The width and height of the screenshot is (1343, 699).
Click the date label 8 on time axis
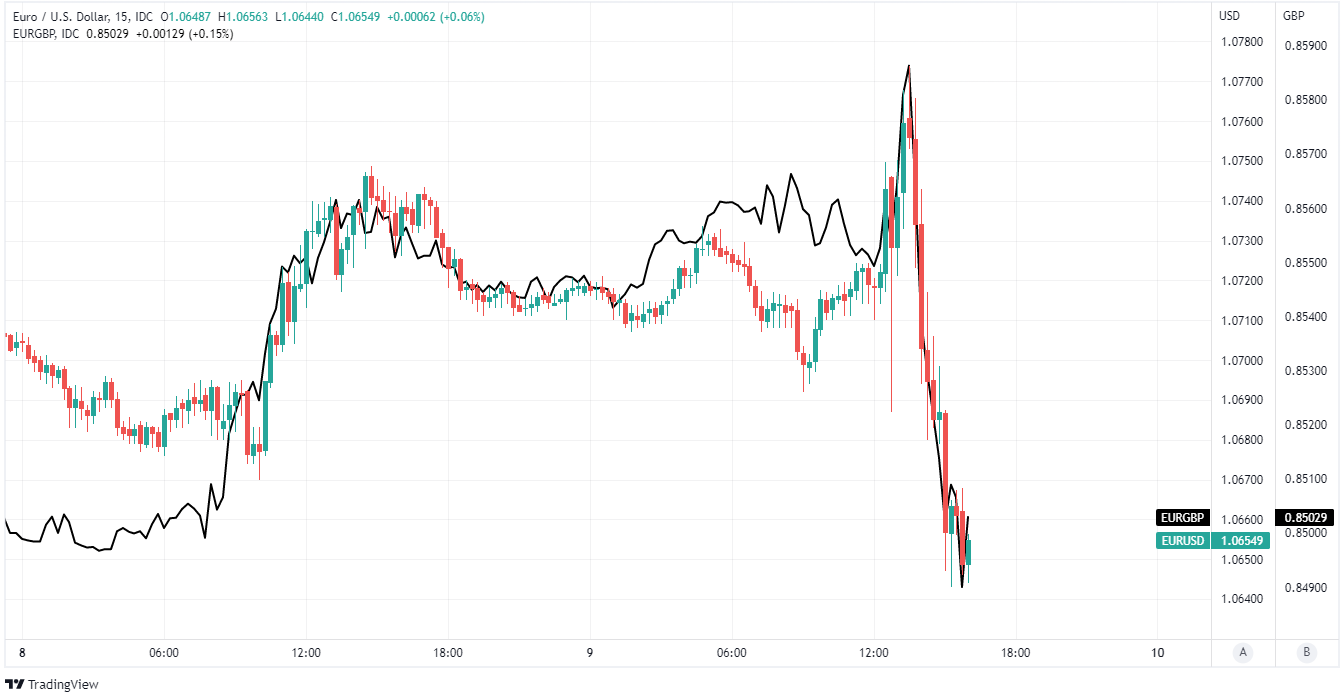pos(21,653)
